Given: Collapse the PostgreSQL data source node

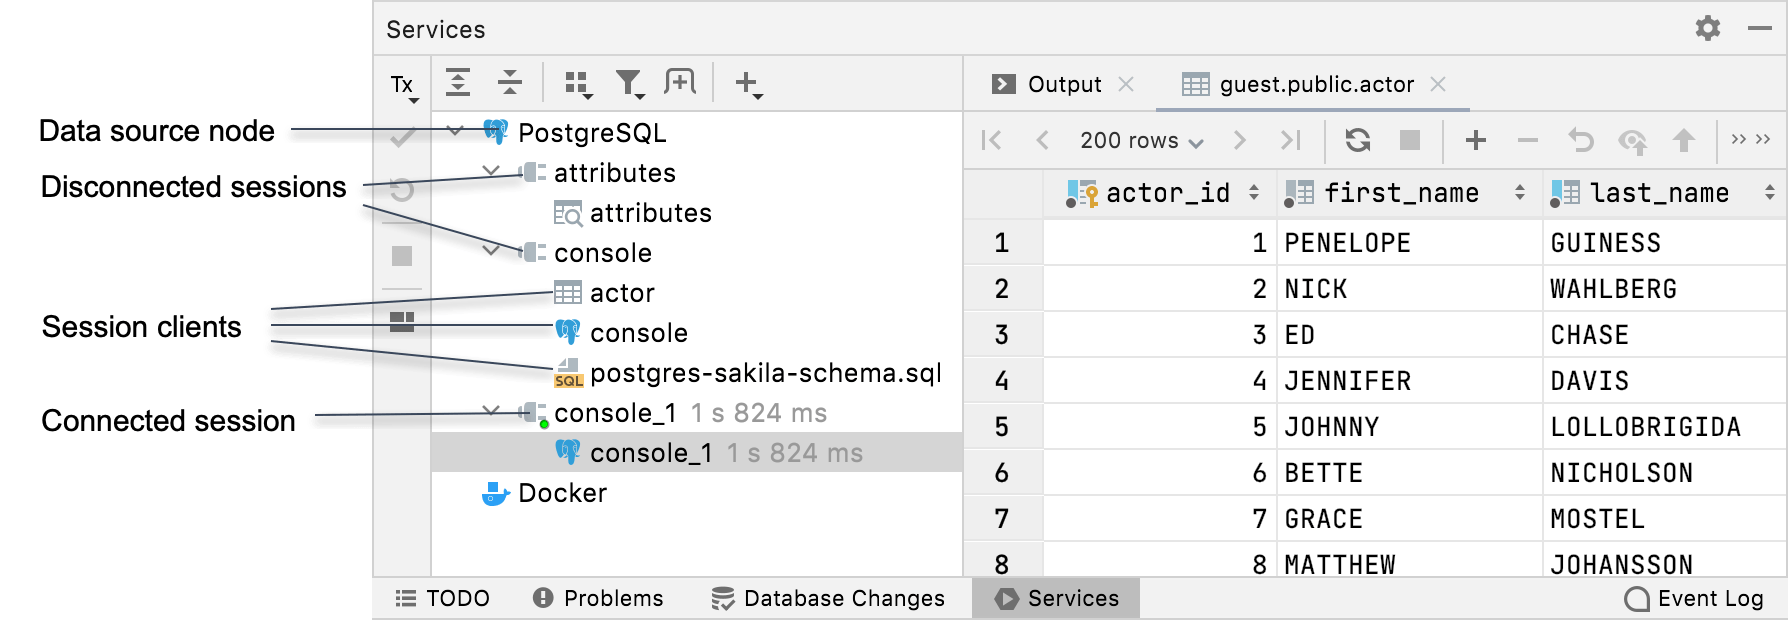Looking at the screenshot, I should 456,132.
